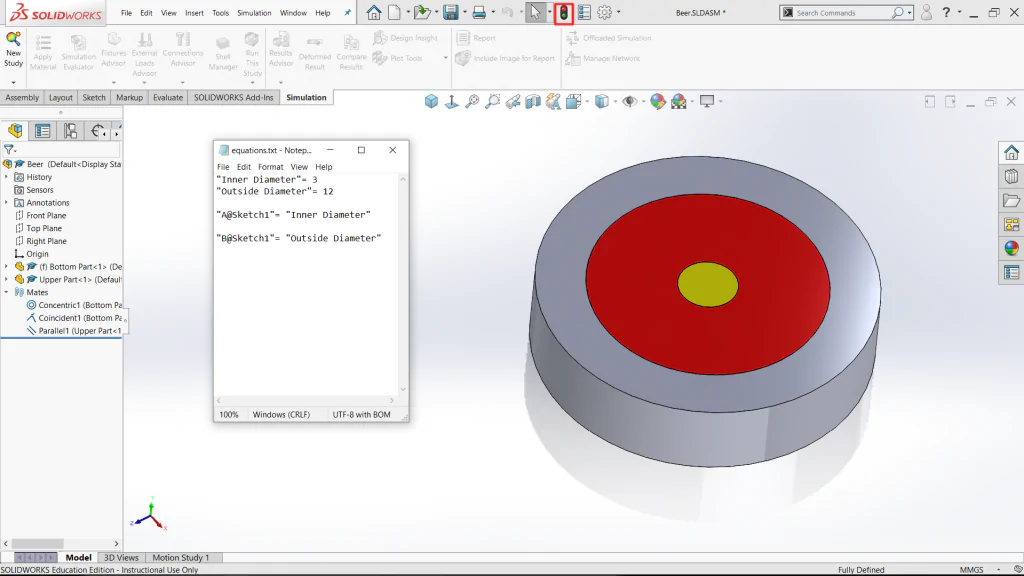Expand the History tree node
This screenshot has width=1024, height=576.
pyautogui.click(x=7, y=177)
